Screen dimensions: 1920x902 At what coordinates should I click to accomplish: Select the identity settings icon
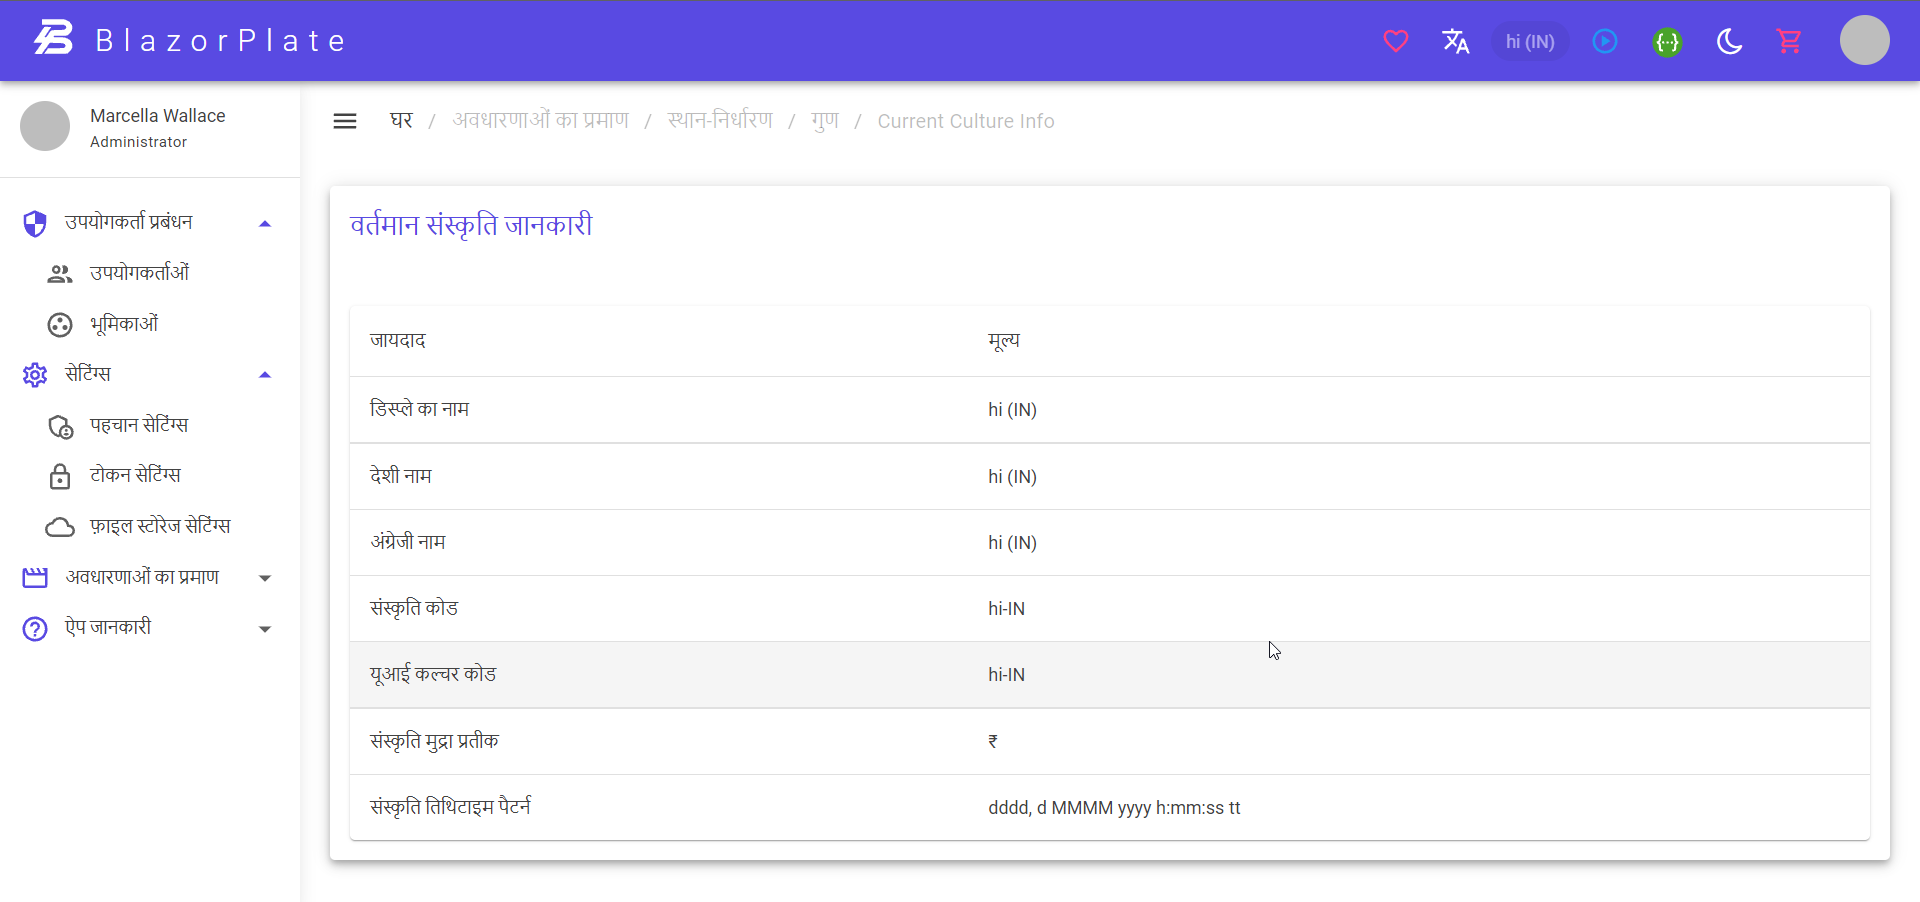point(59,426)
